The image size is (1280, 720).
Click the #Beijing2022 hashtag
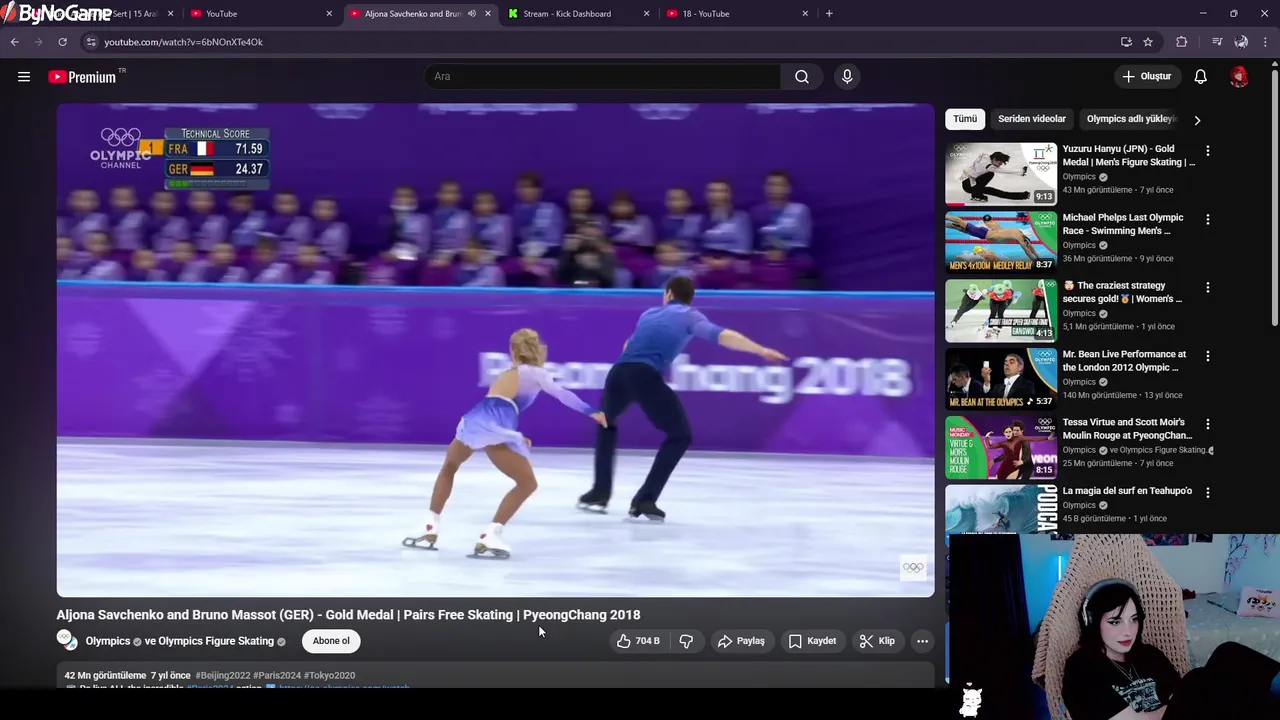point(223,676)
